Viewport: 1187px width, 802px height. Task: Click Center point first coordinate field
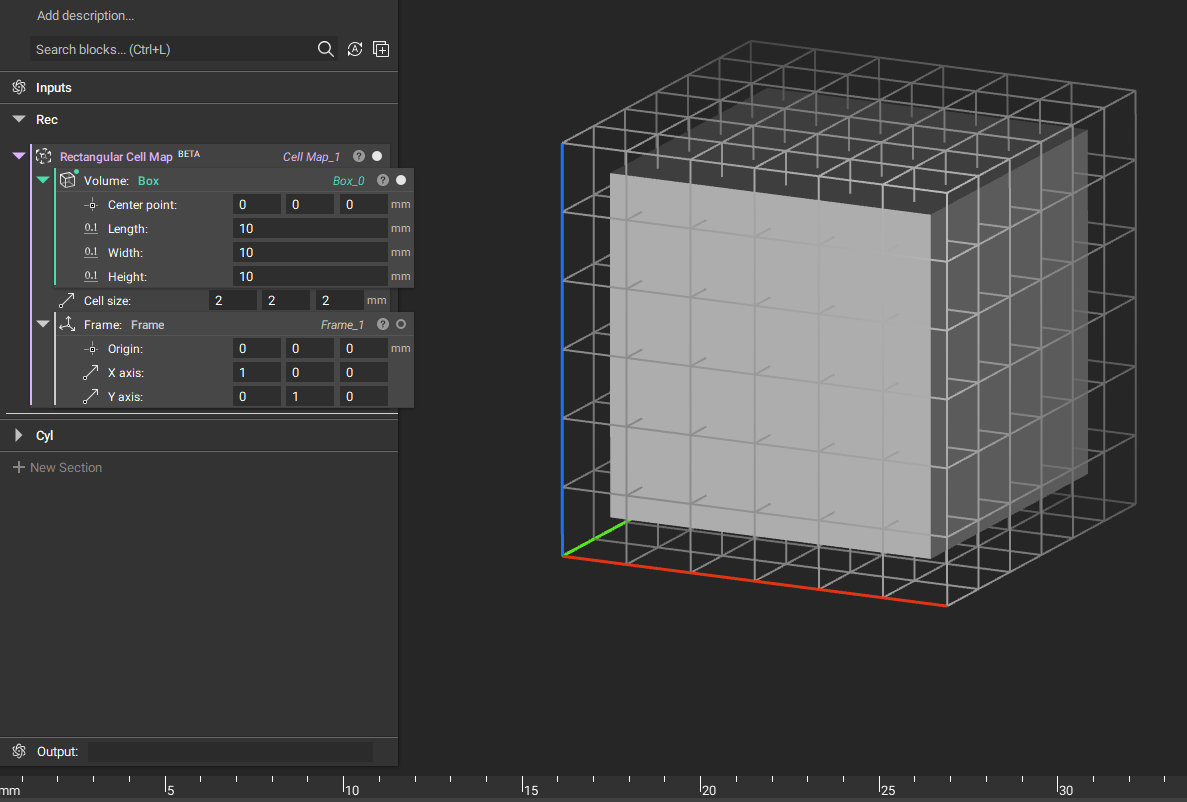pos(257,204)
